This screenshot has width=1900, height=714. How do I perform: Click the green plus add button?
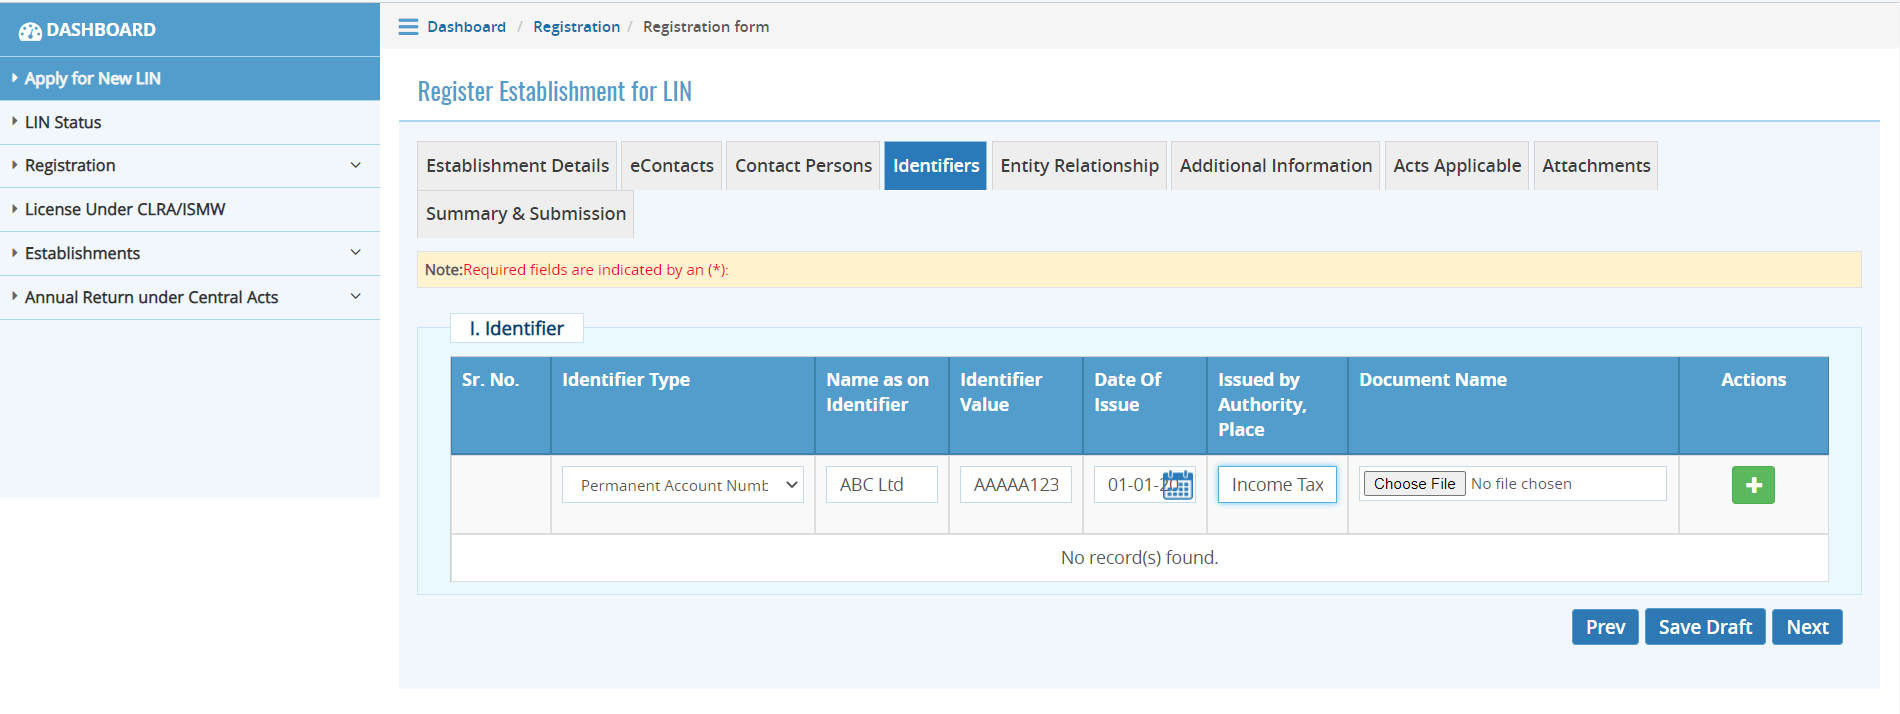point(1752,485)
